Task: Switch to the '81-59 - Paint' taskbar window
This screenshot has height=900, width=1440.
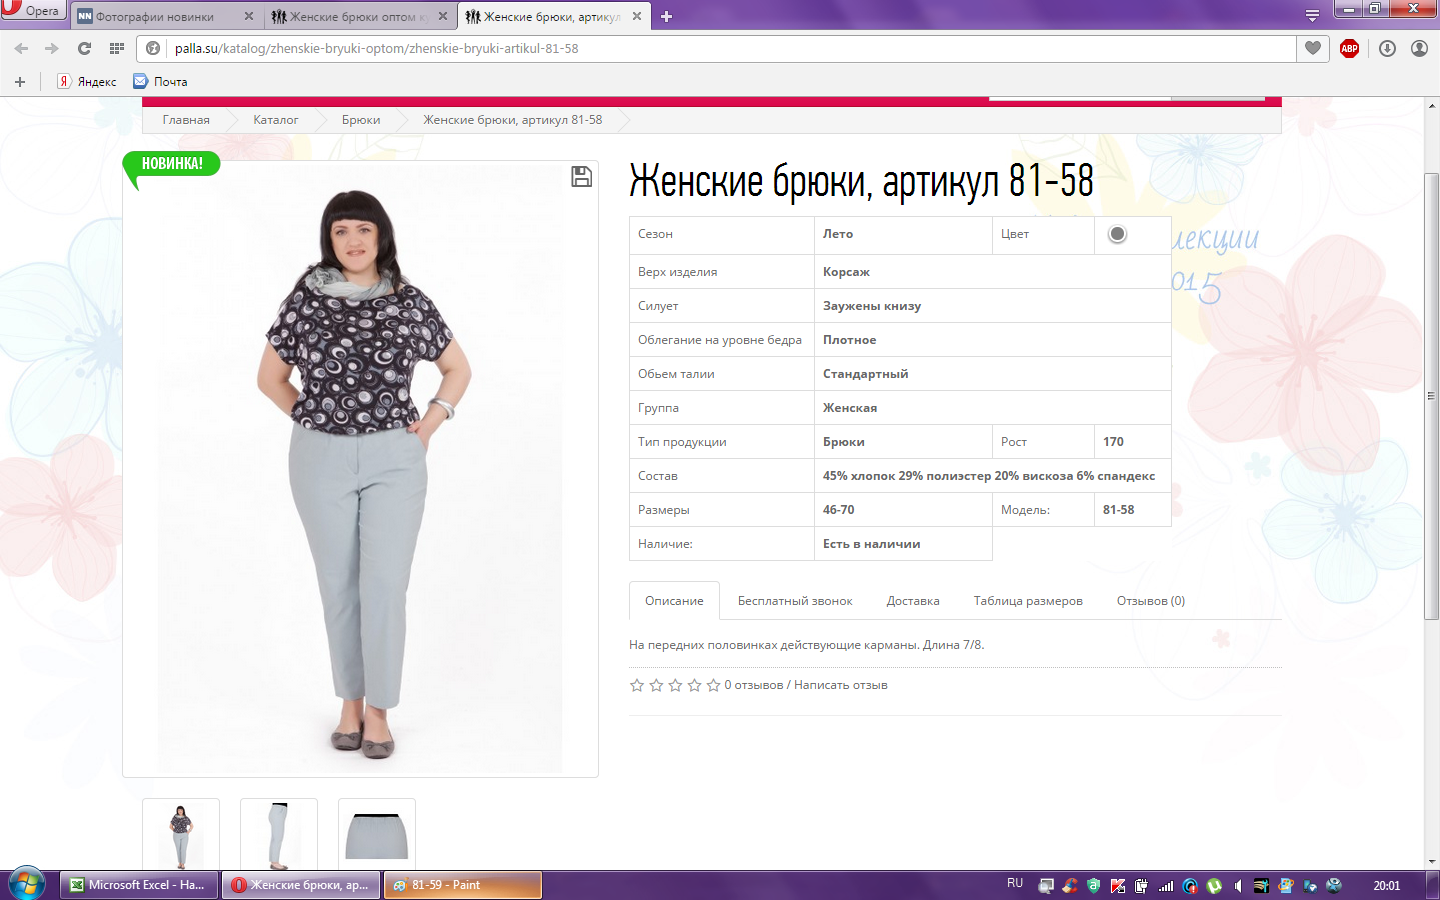Action: coord(463,885)
